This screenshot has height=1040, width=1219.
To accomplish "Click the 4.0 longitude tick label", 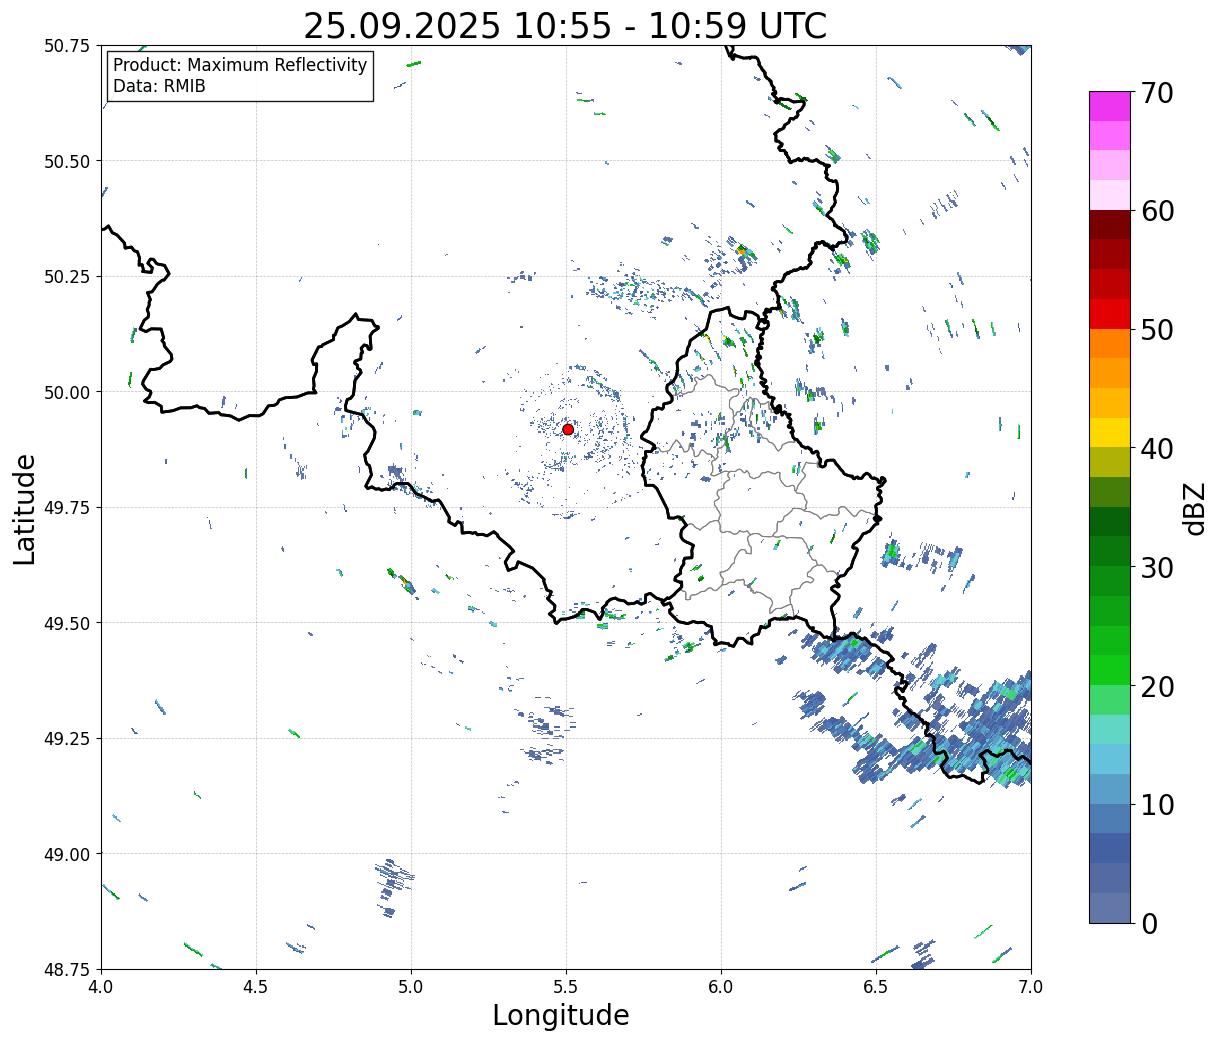I will click(x=101, y=987).
